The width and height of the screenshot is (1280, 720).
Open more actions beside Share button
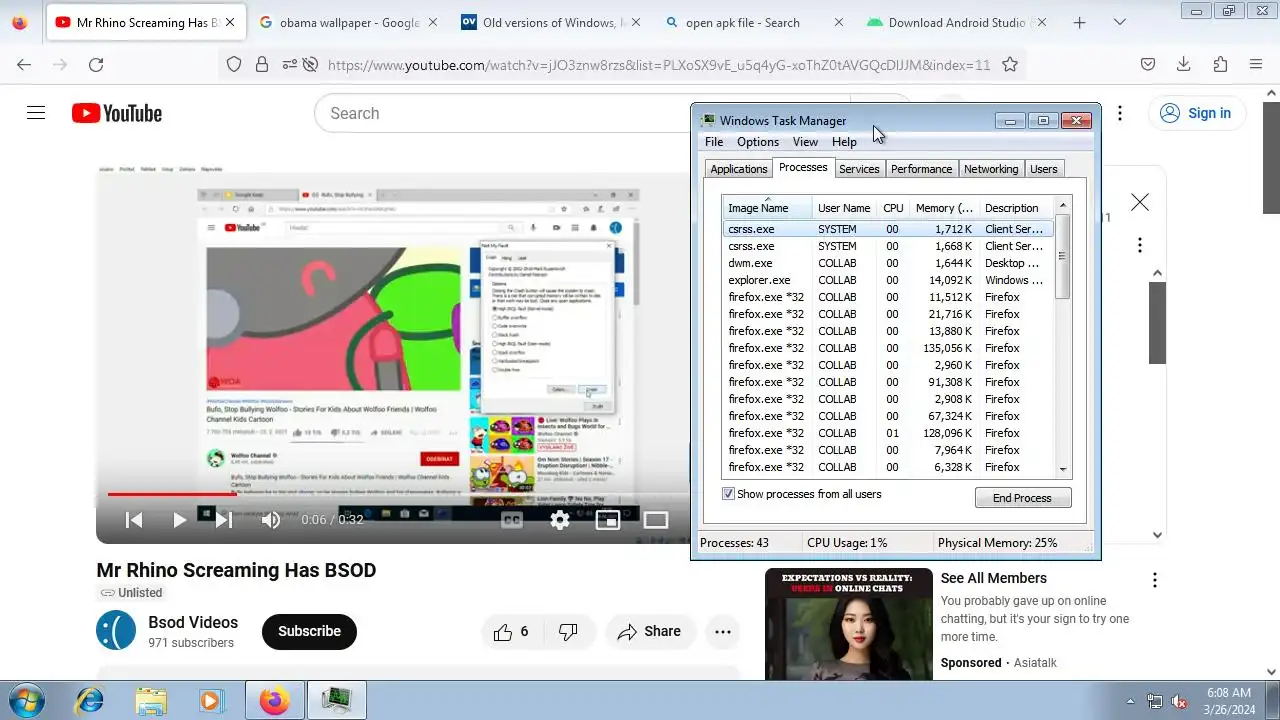[722, 631]
